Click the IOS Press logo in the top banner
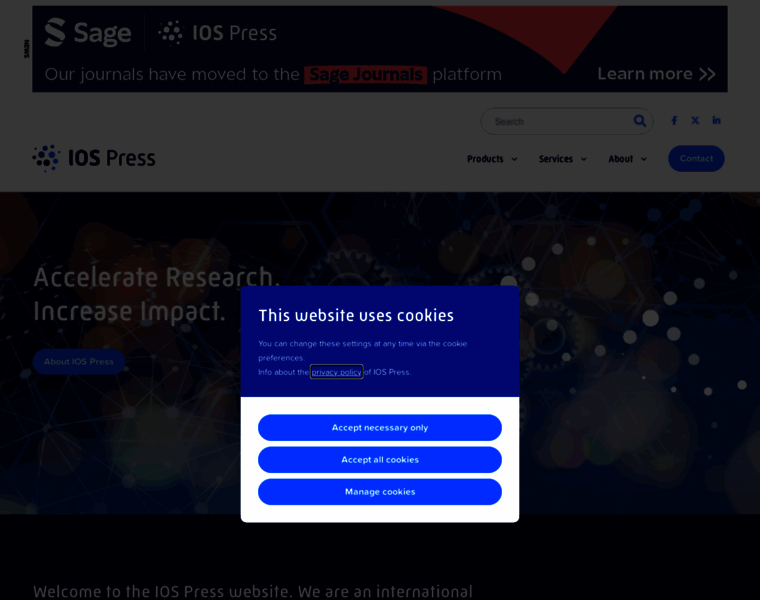The image size is (760, 600). click(x=217, y=33)
